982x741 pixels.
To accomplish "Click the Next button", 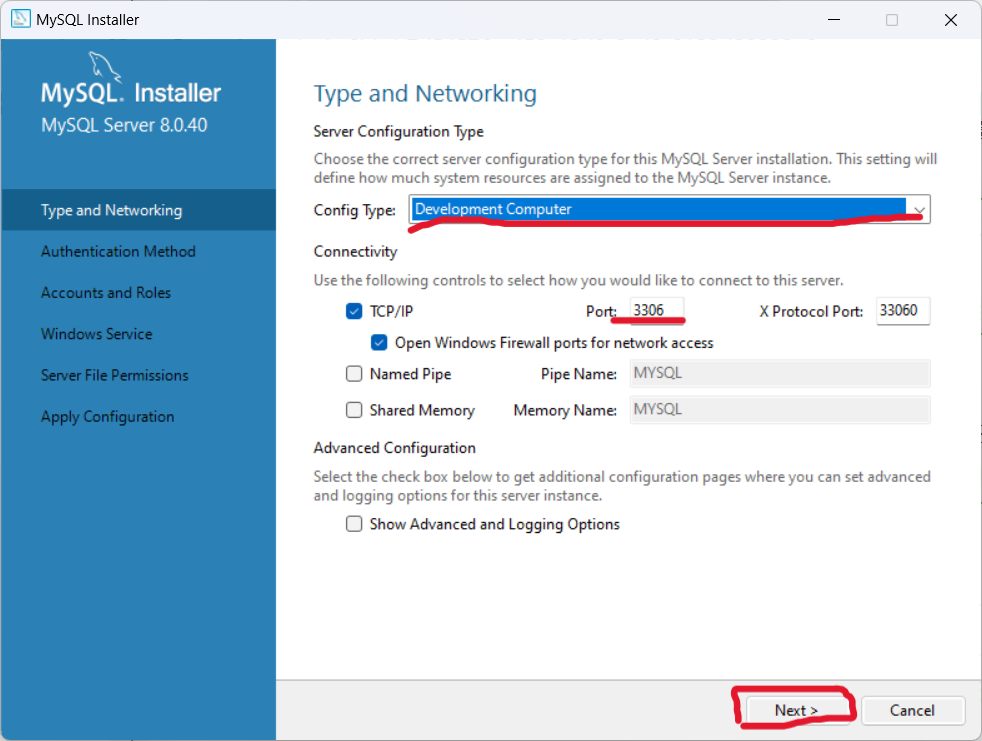I will [x=796, y=710].
